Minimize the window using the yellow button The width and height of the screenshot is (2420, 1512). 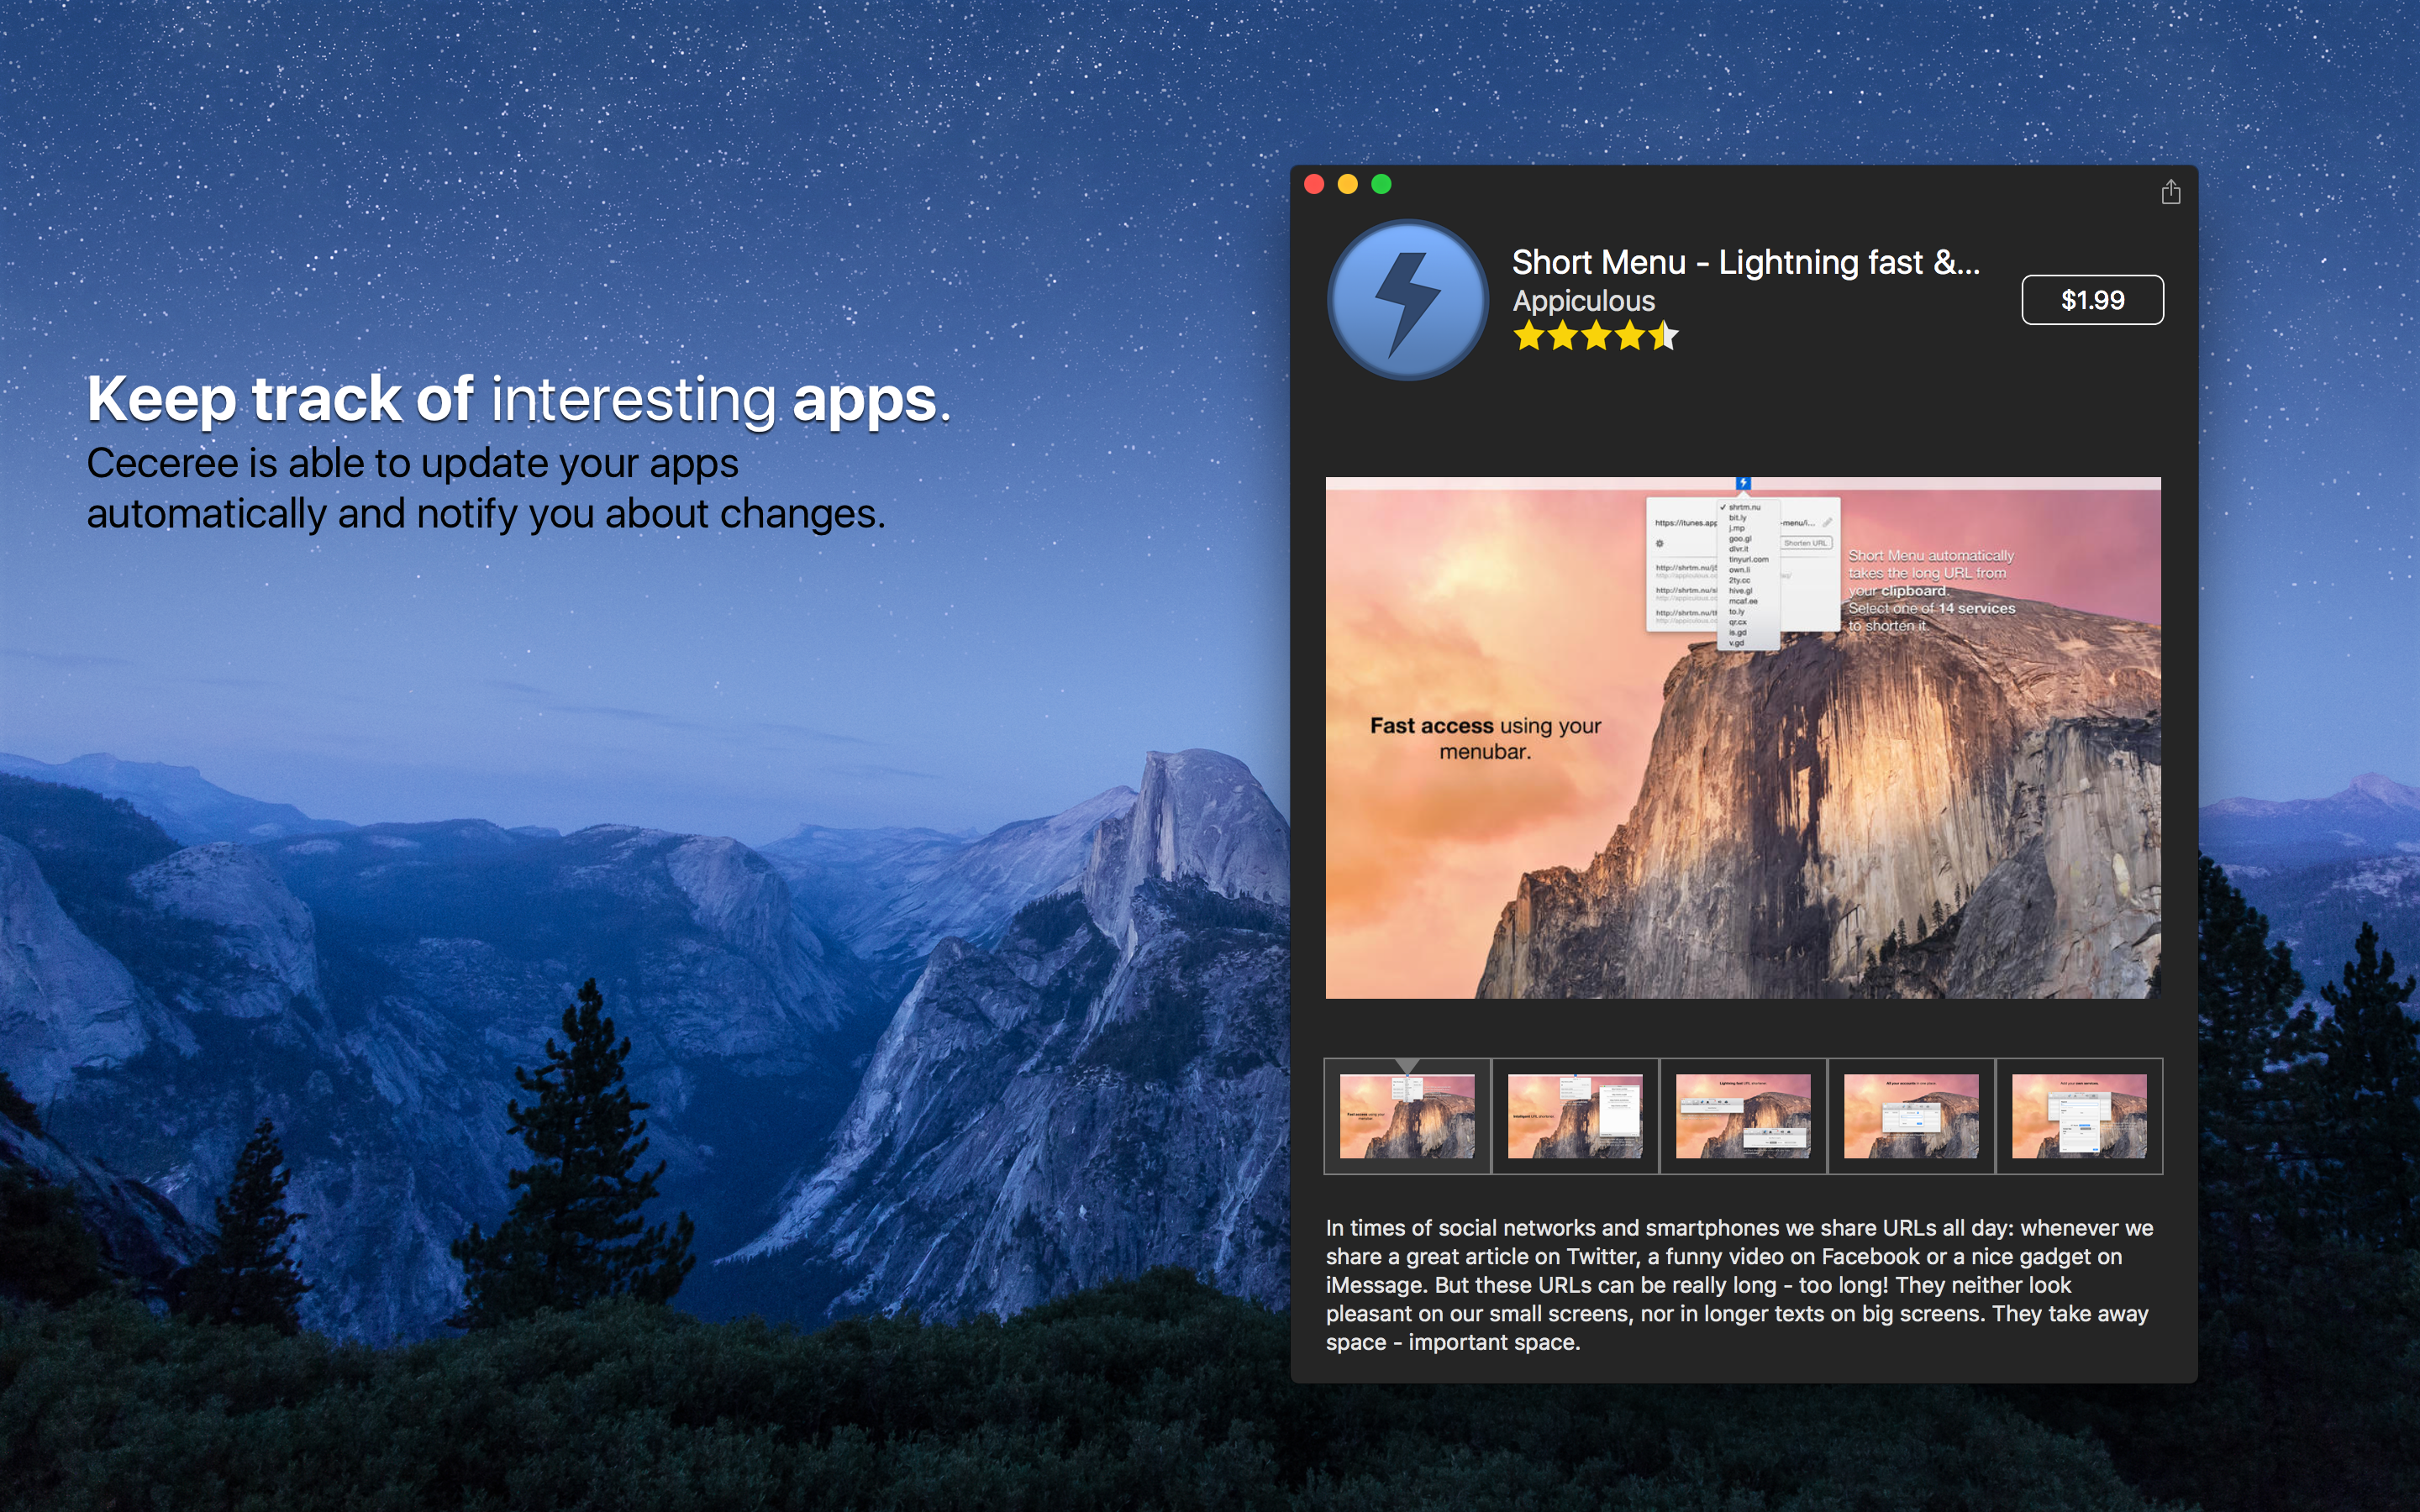click(x=1348, y=184)
